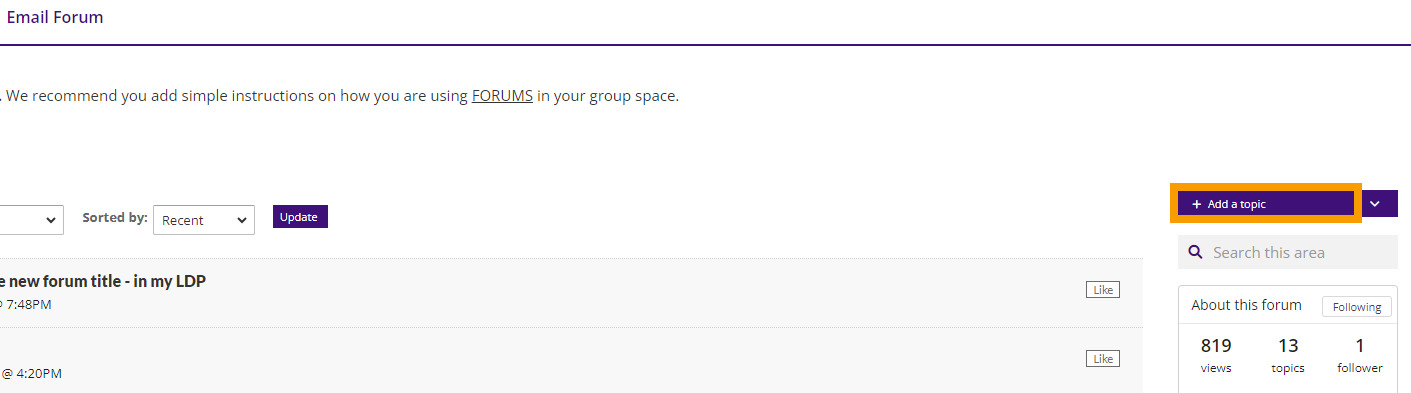Open the topic 'new forum title - in my LDP'
Screen dimensions: 1411x393
(103, 281)
